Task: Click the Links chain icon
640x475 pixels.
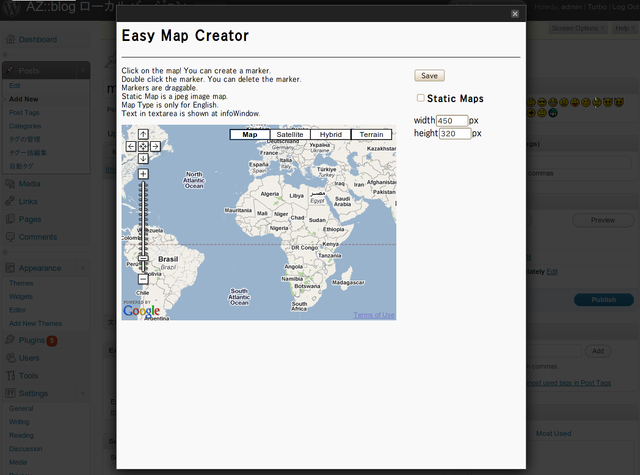Action: 10,201
